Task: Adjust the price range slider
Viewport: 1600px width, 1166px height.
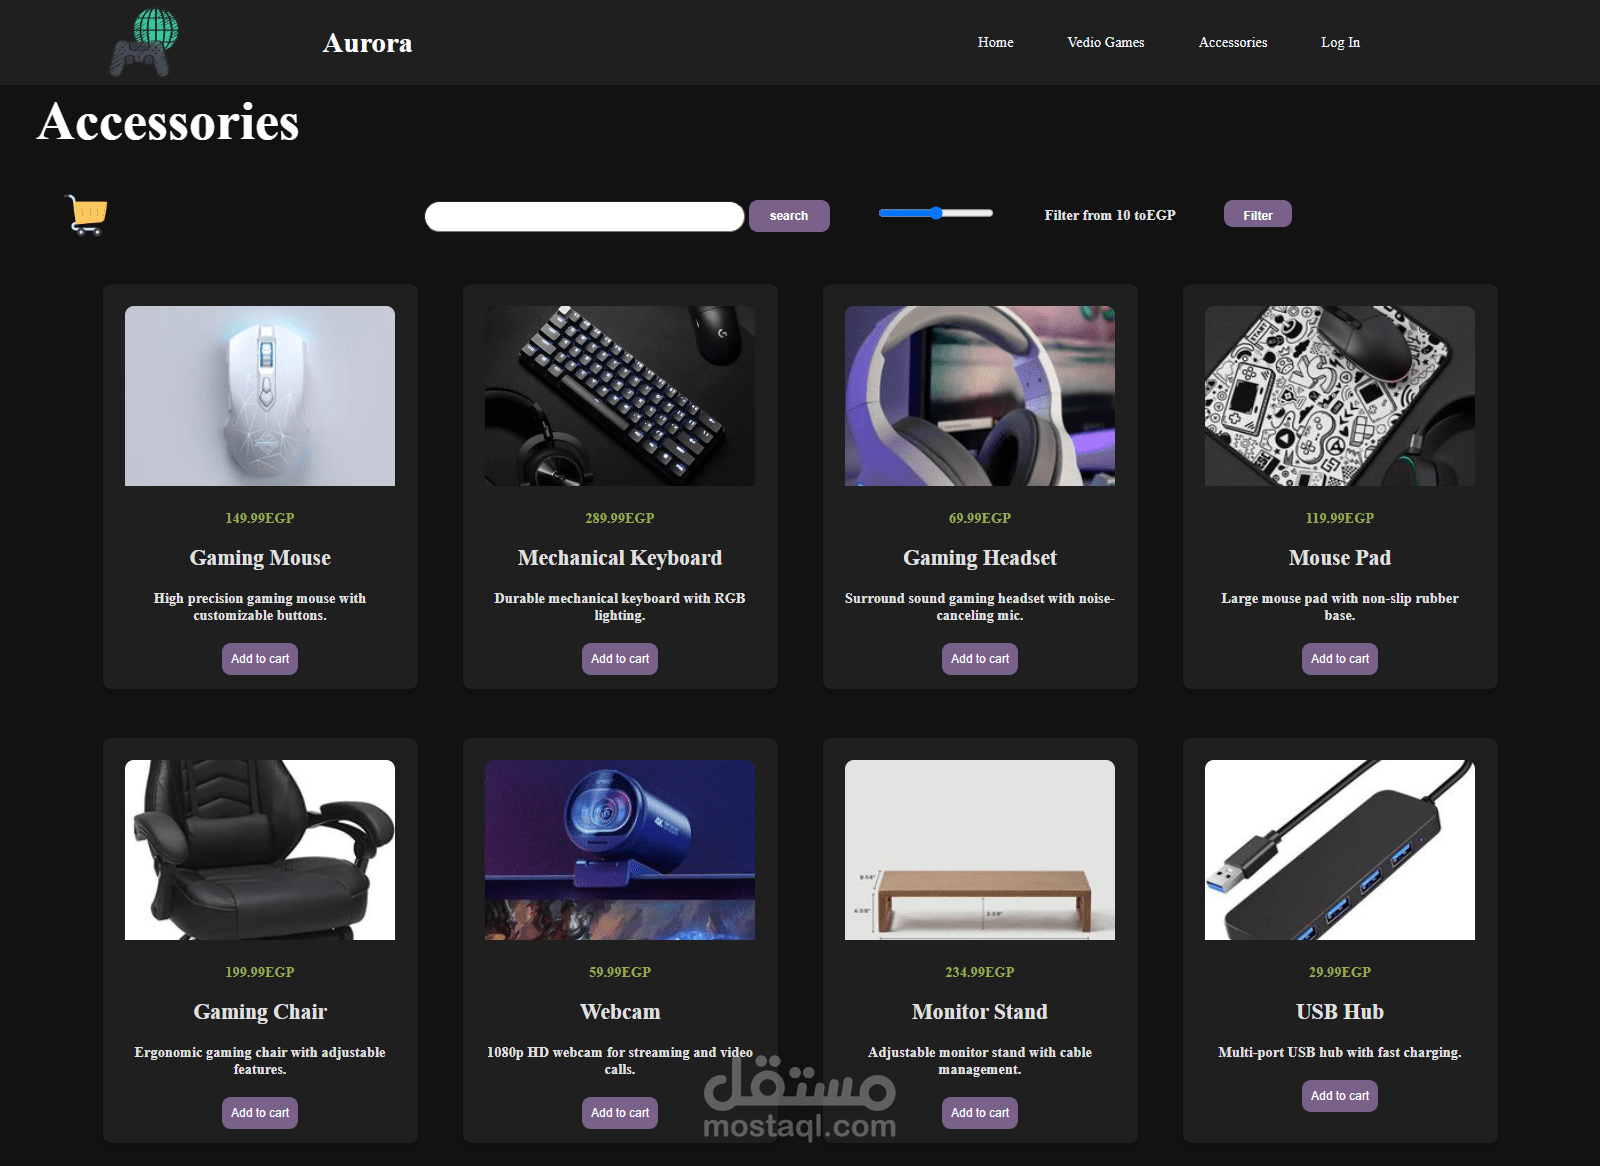Action: [936, 213]
